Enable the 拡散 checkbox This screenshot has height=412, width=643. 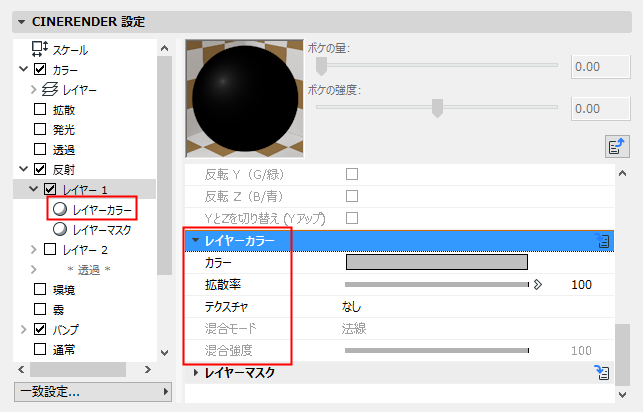coord(40,109)
